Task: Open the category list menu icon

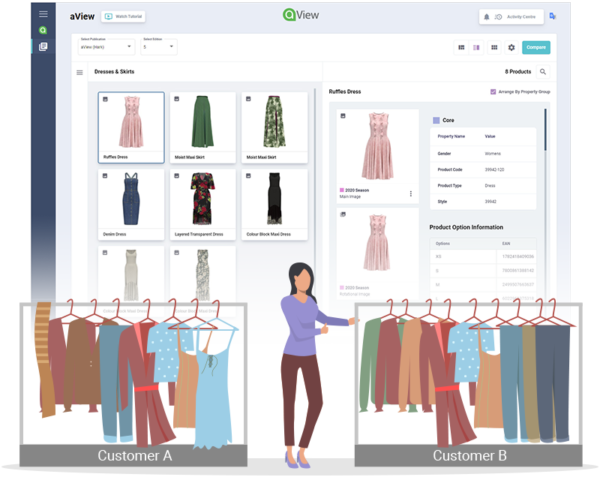Action: [x=80, y=72]
